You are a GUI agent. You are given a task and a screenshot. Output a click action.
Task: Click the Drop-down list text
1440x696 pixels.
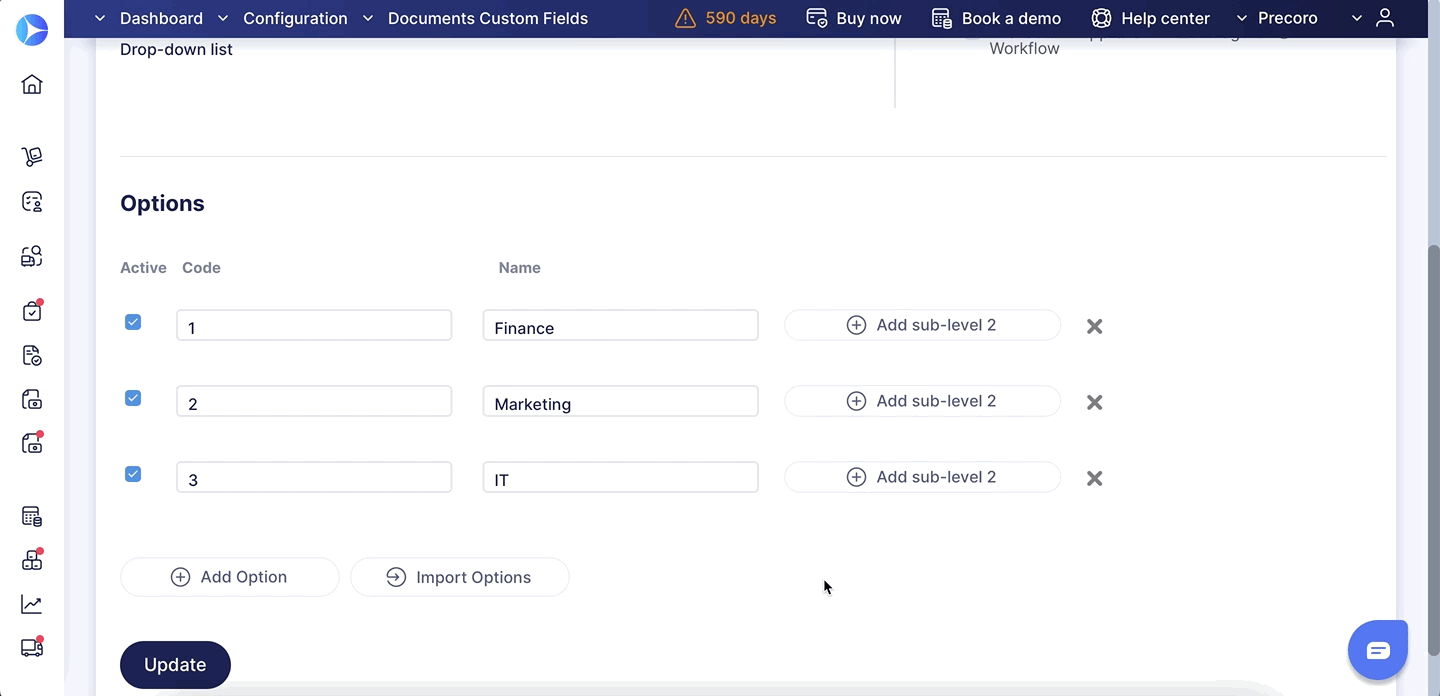[176, 49]
